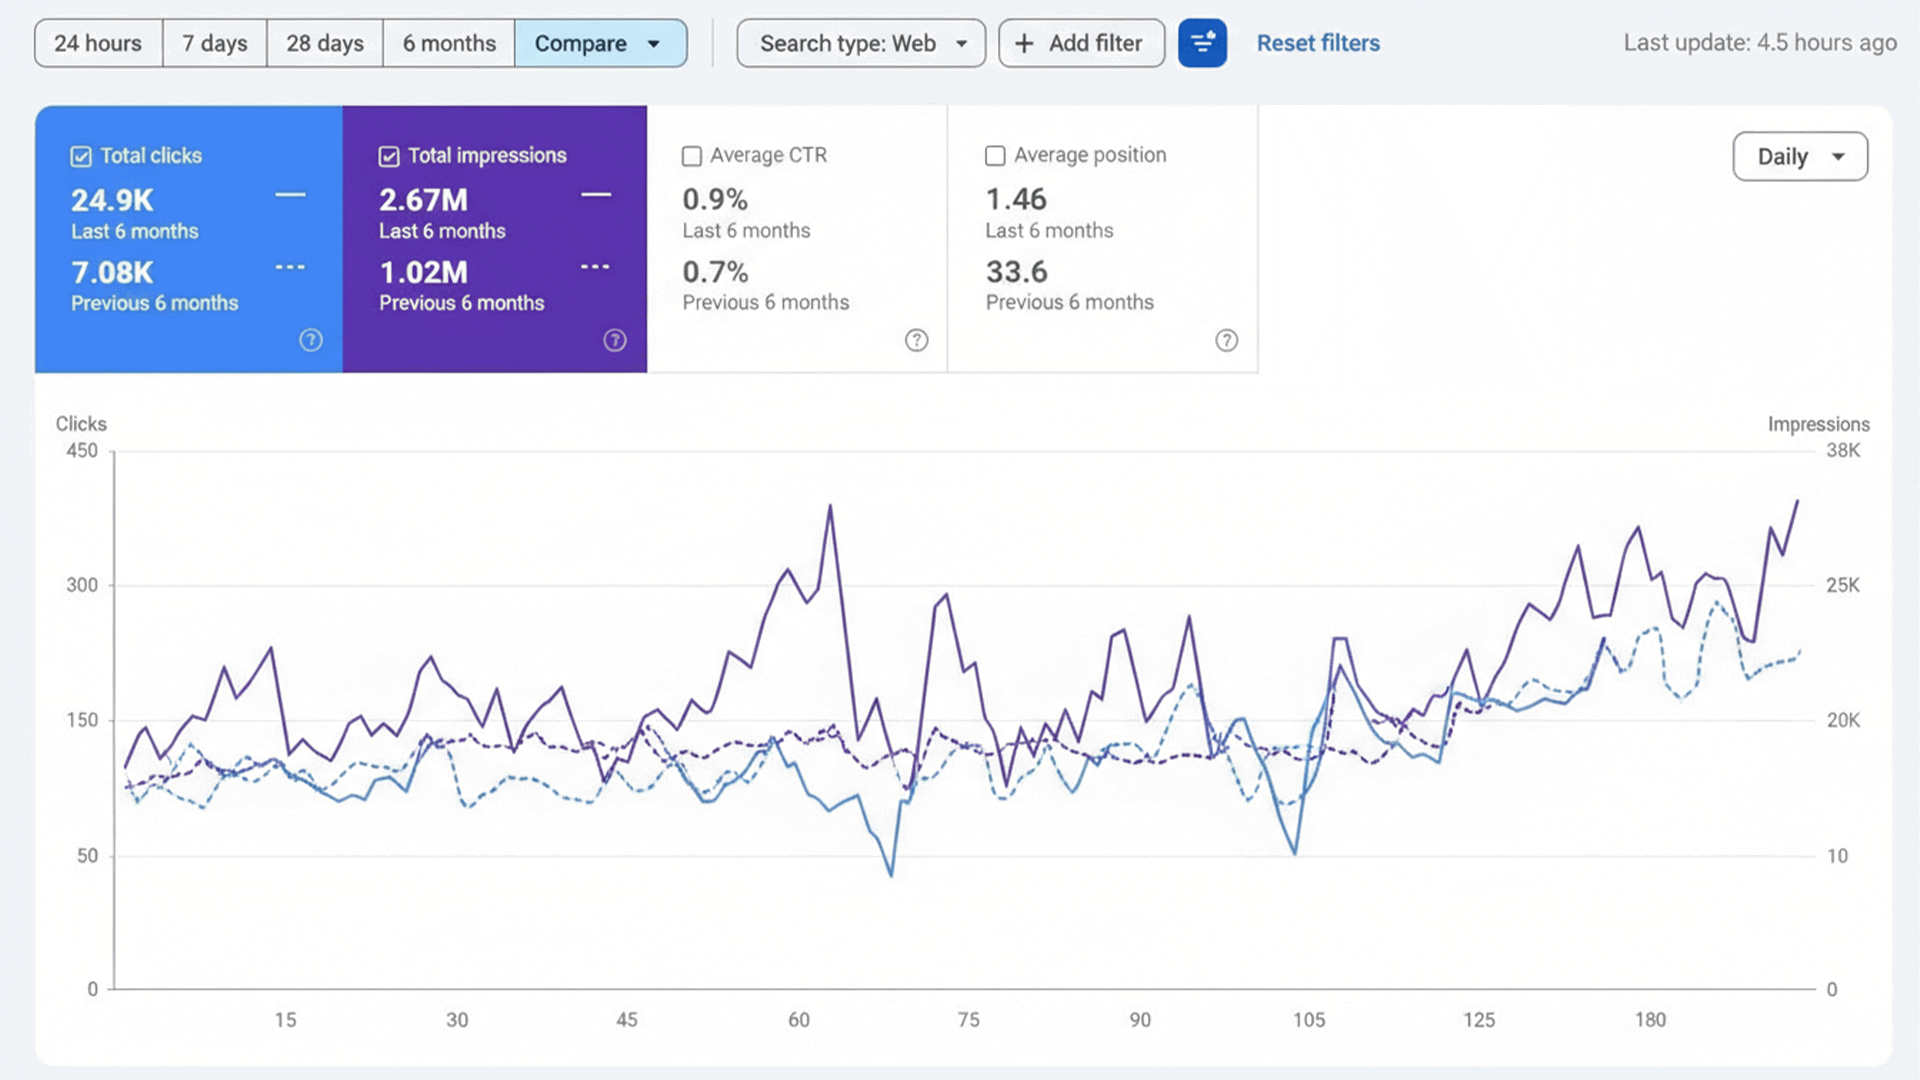Click the dashed line legend on Total impressions

pos(596,267)
